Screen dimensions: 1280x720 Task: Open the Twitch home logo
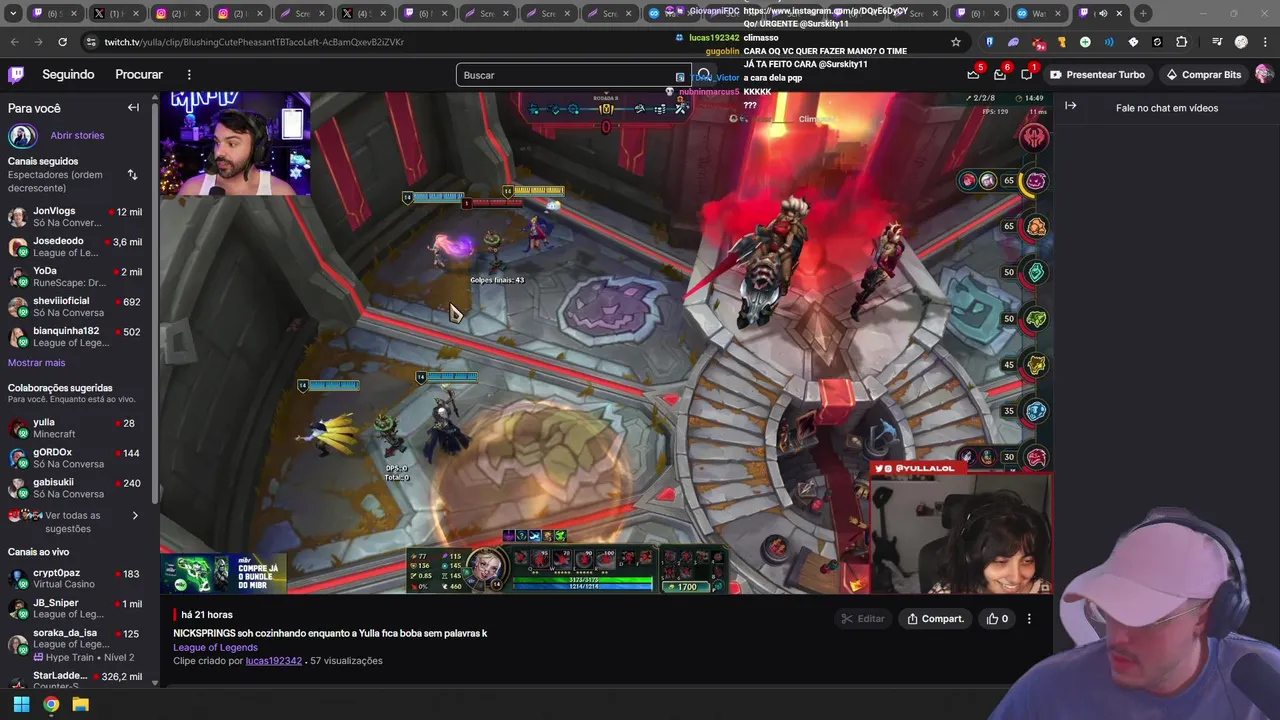pyautogui.click(x=16, y=75)
